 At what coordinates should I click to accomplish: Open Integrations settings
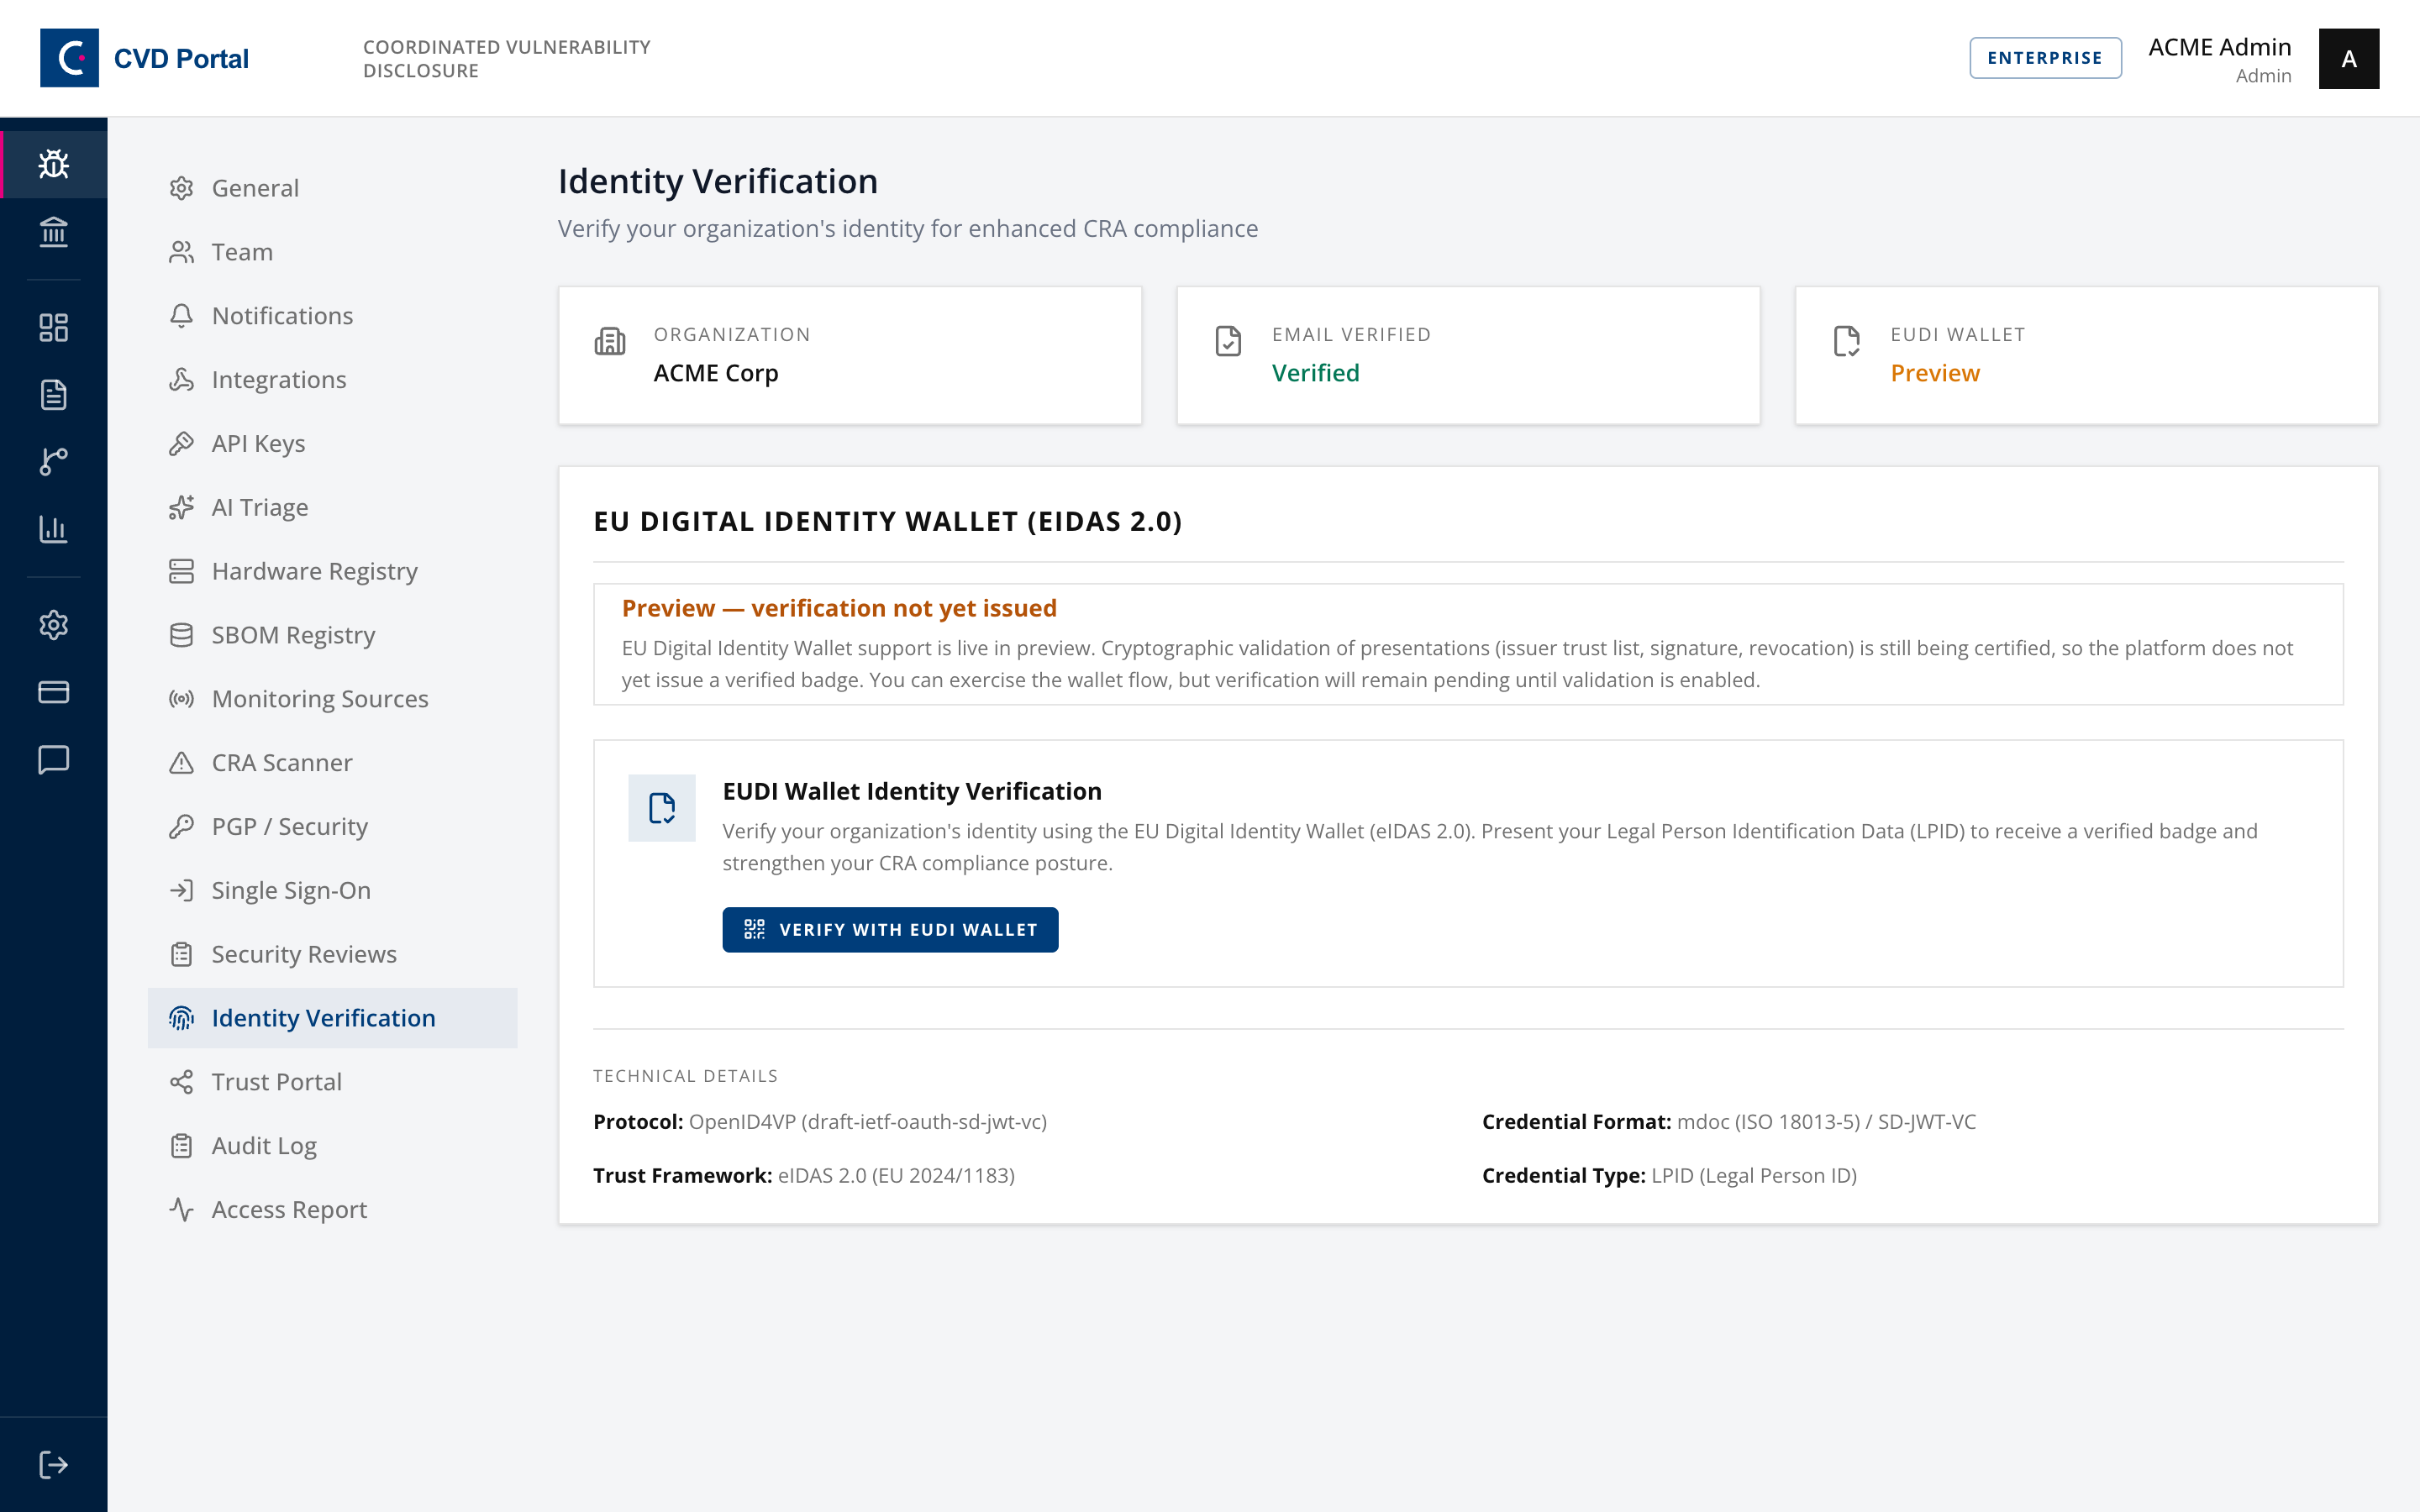(332, 380)
